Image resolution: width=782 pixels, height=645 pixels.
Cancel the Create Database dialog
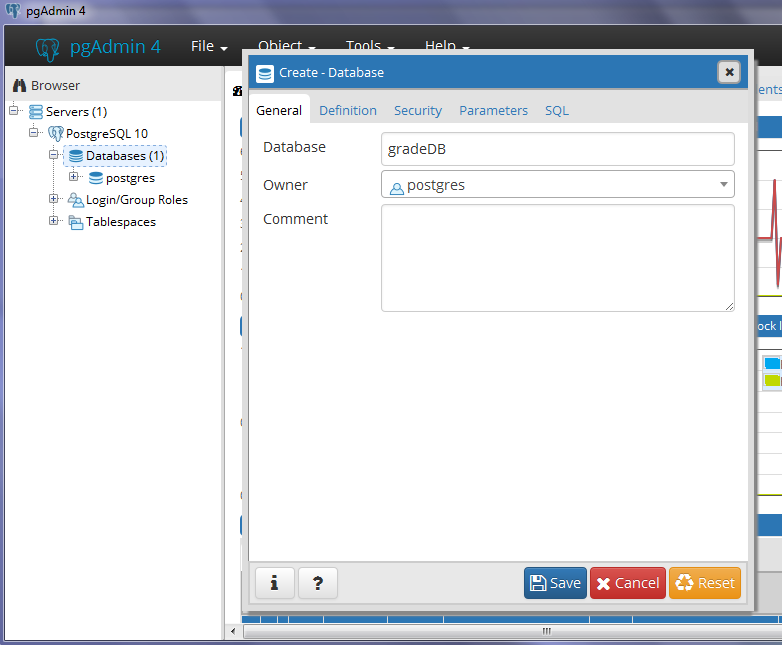(x=627, y=583)
